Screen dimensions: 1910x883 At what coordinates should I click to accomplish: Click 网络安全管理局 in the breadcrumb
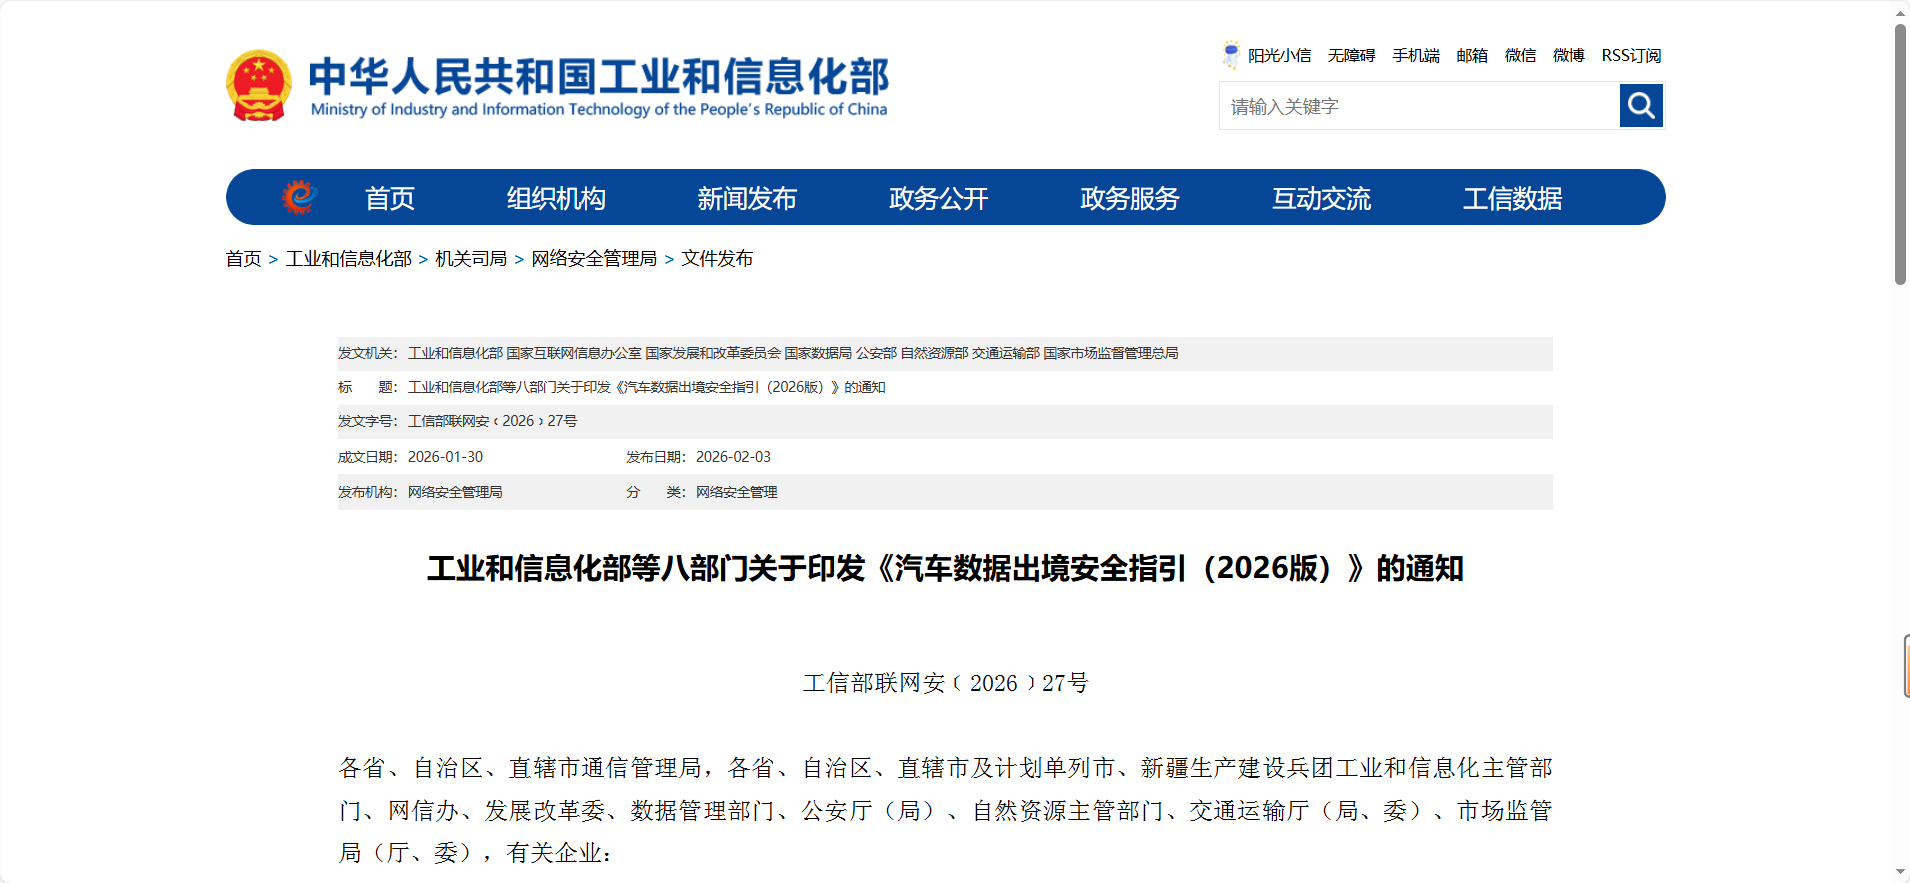(x=594, y=259)
